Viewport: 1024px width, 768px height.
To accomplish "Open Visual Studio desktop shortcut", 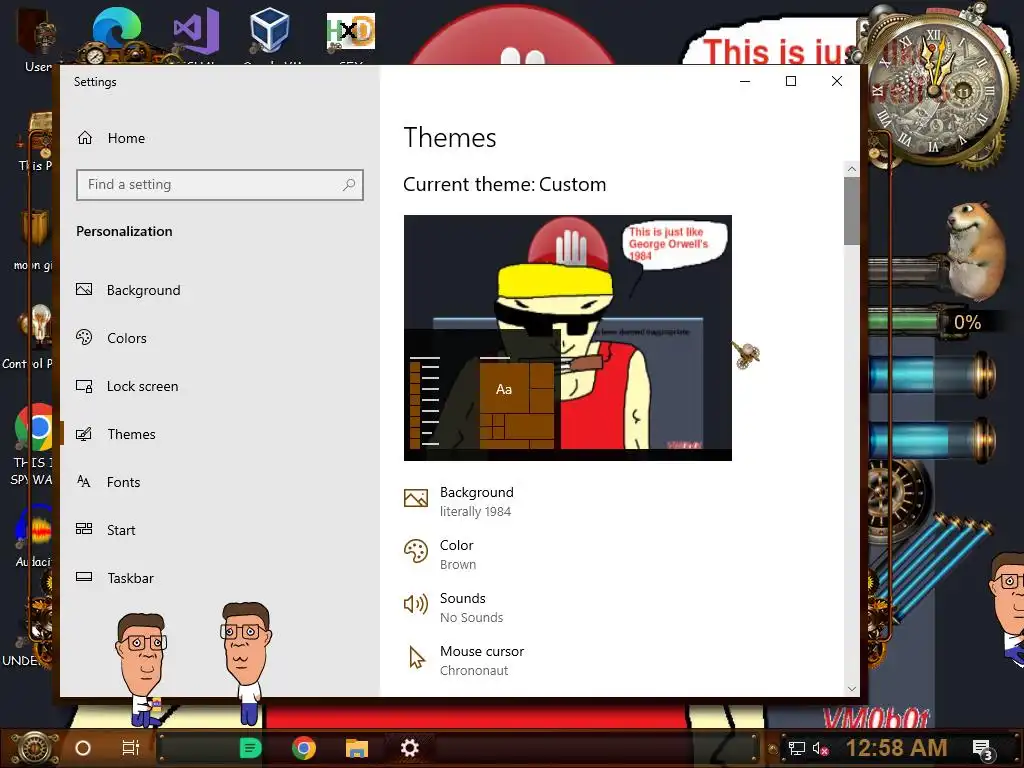I will 197,33.
